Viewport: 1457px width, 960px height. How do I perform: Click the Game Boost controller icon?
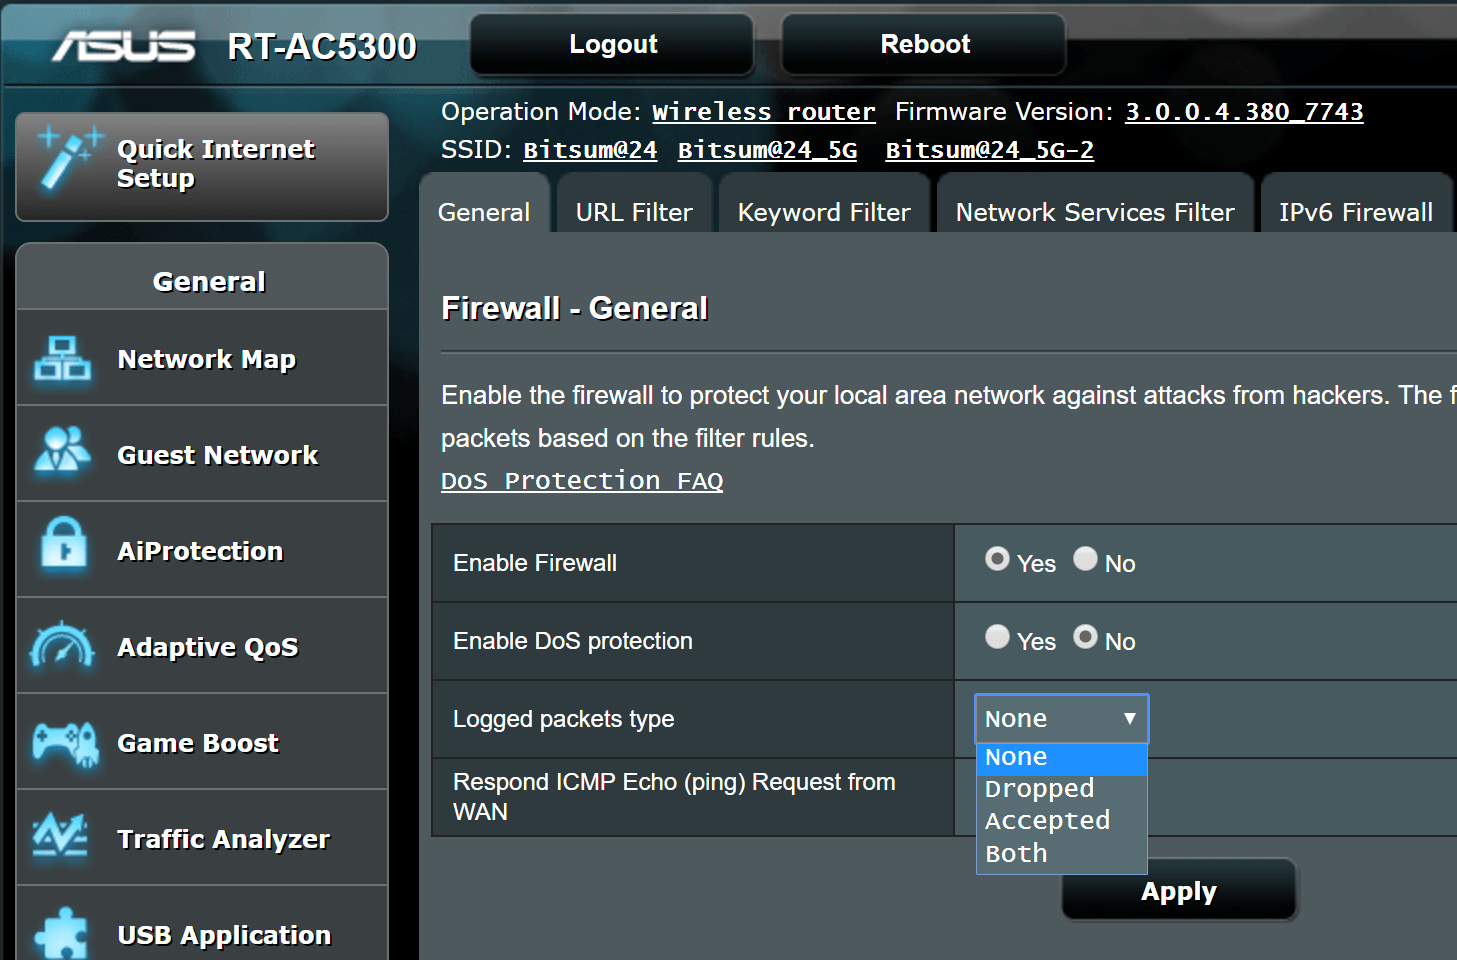(65, 744)
